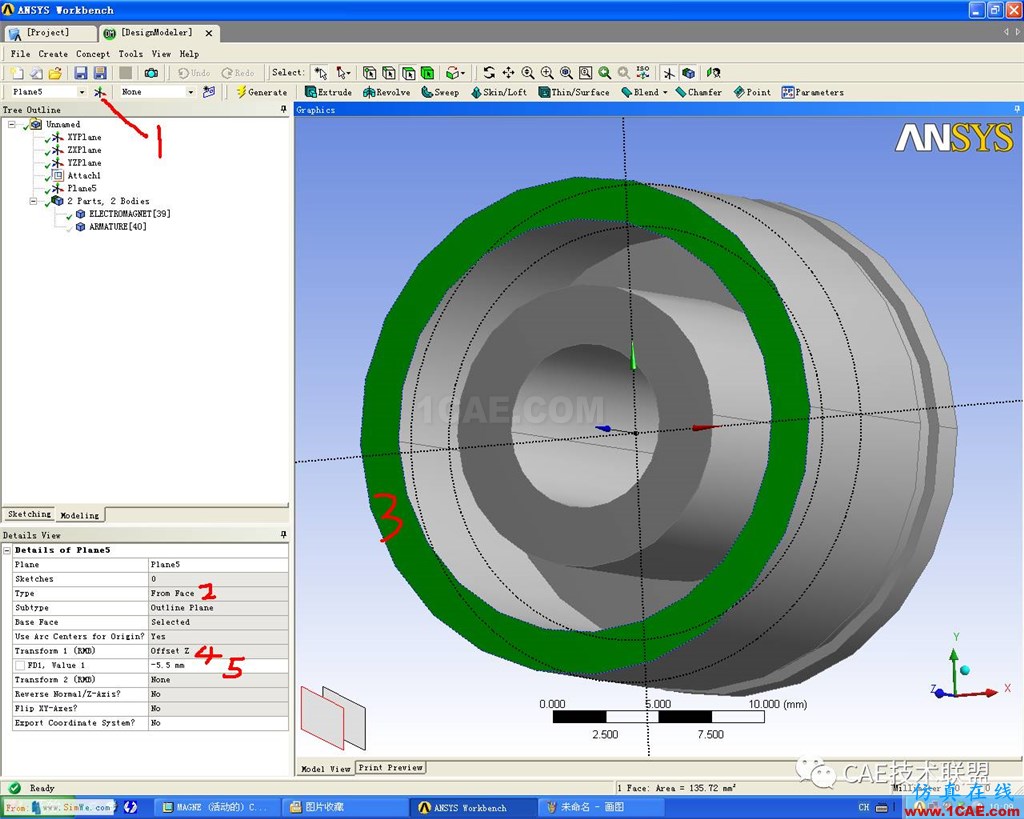
Task: Click the New Sketch icon
Action: coord(209,92)
